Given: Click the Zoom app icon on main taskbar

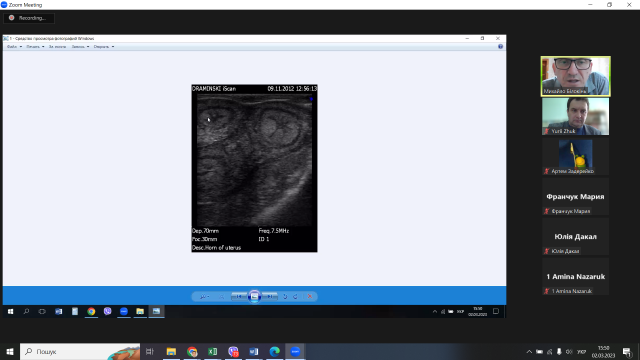Looking at the screenshot, I should click(x=295, y=351).
